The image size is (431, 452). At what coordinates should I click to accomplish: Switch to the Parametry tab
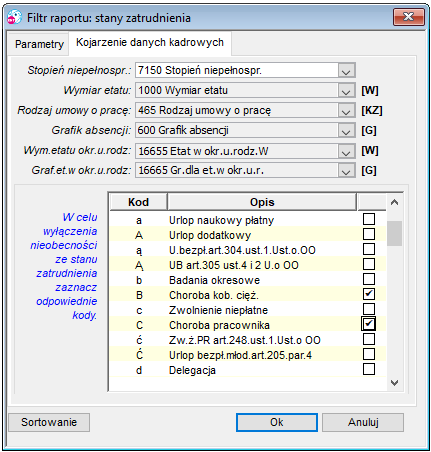pos(39,44)
